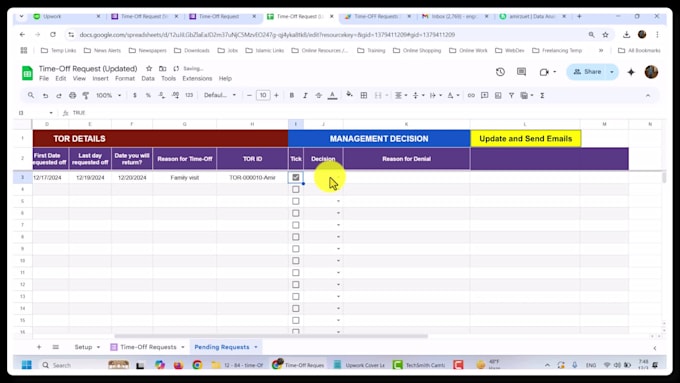This screenshot has height=383, width=680.
Task: Open the Google Sheets home icon
Action: coord(27,73)
